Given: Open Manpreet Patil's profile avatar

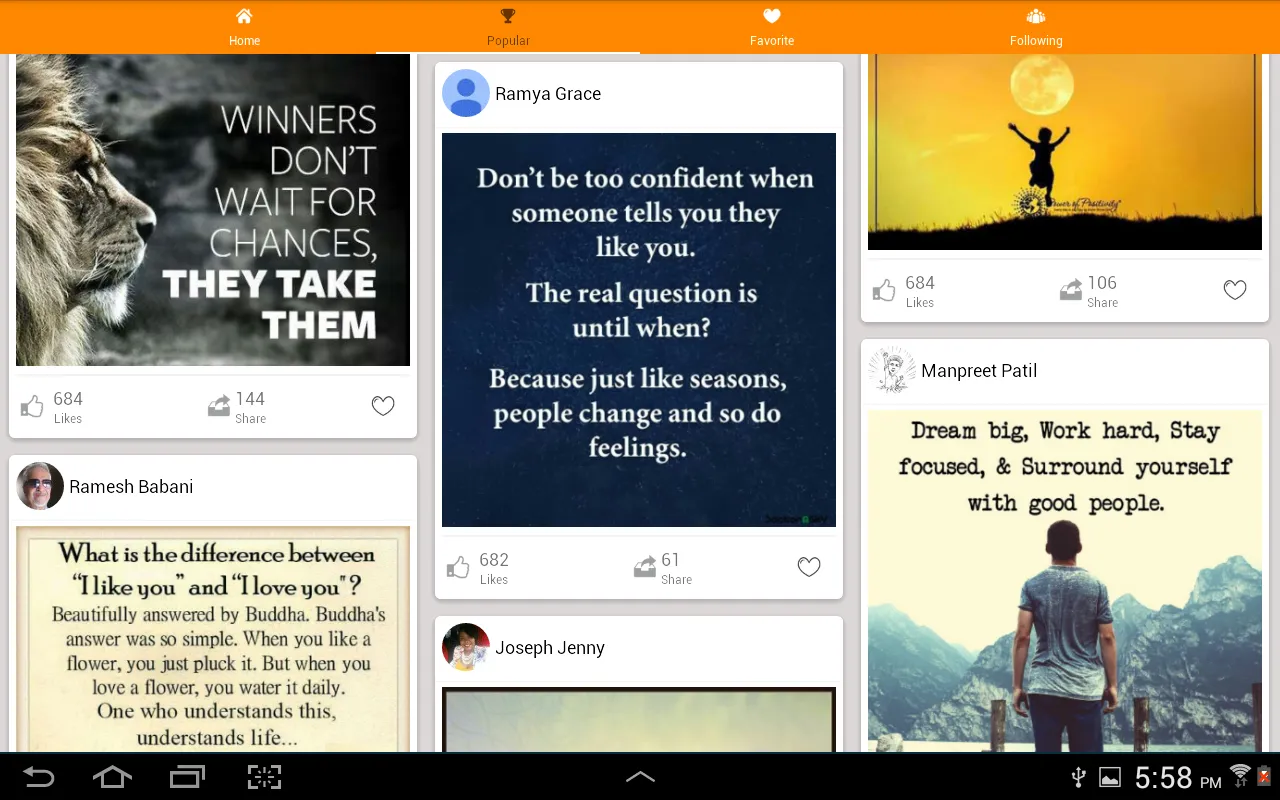Looking at the screenshot, I should tap(892, 371).
